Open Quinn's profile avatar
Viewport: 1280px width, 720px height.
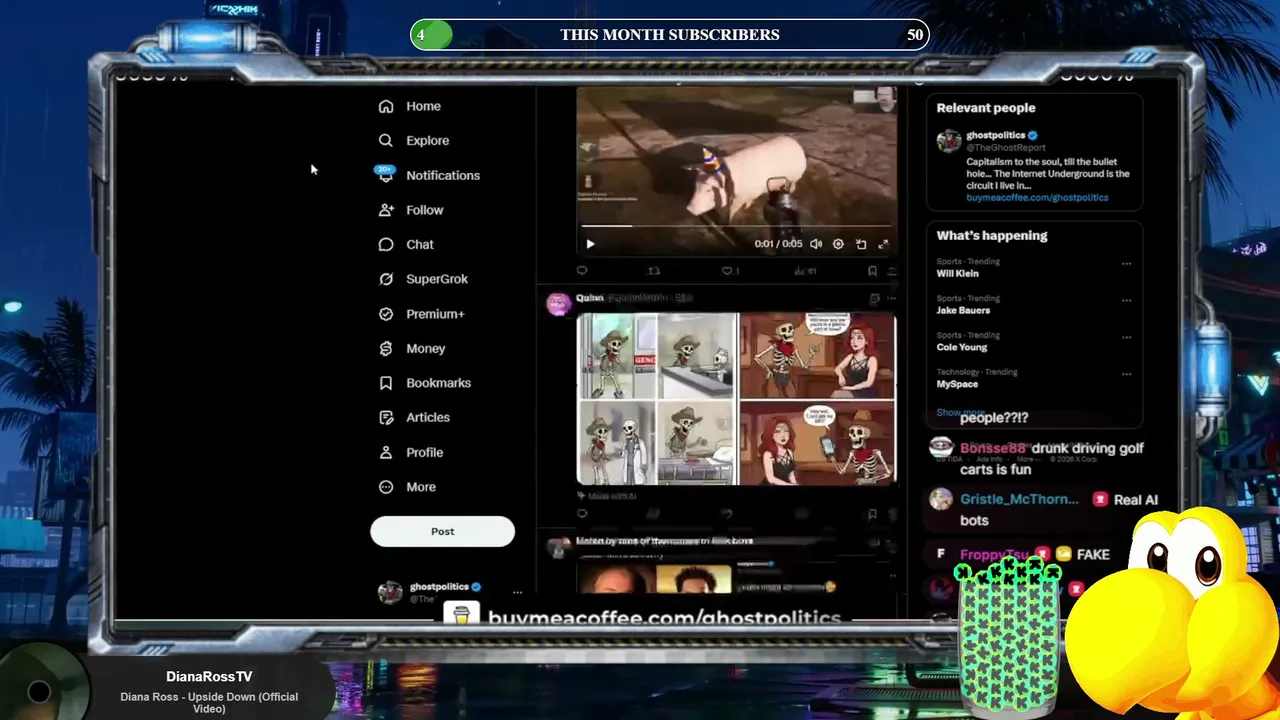558,305
